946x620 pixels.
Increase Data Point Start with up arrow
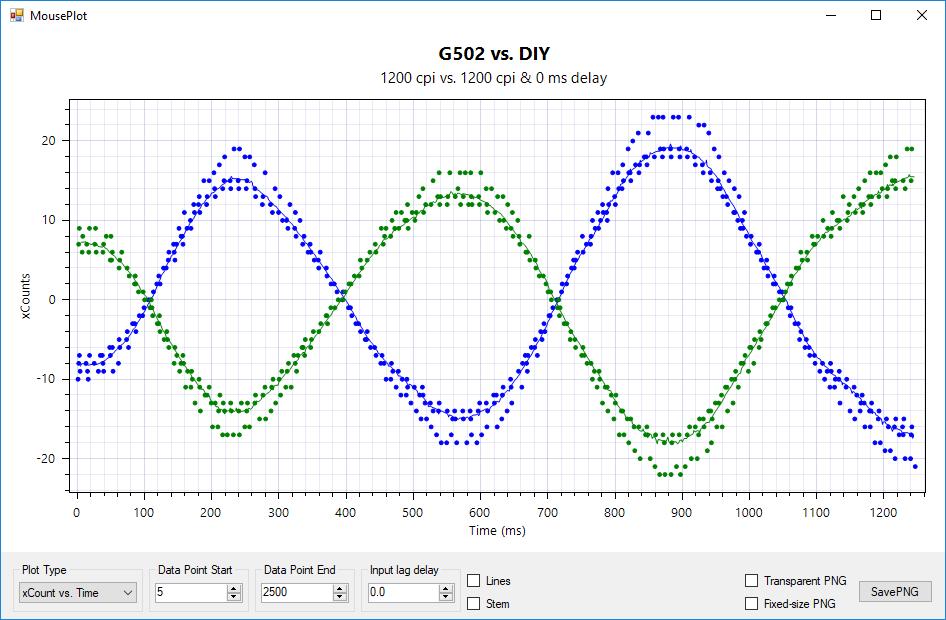(234, 589)
